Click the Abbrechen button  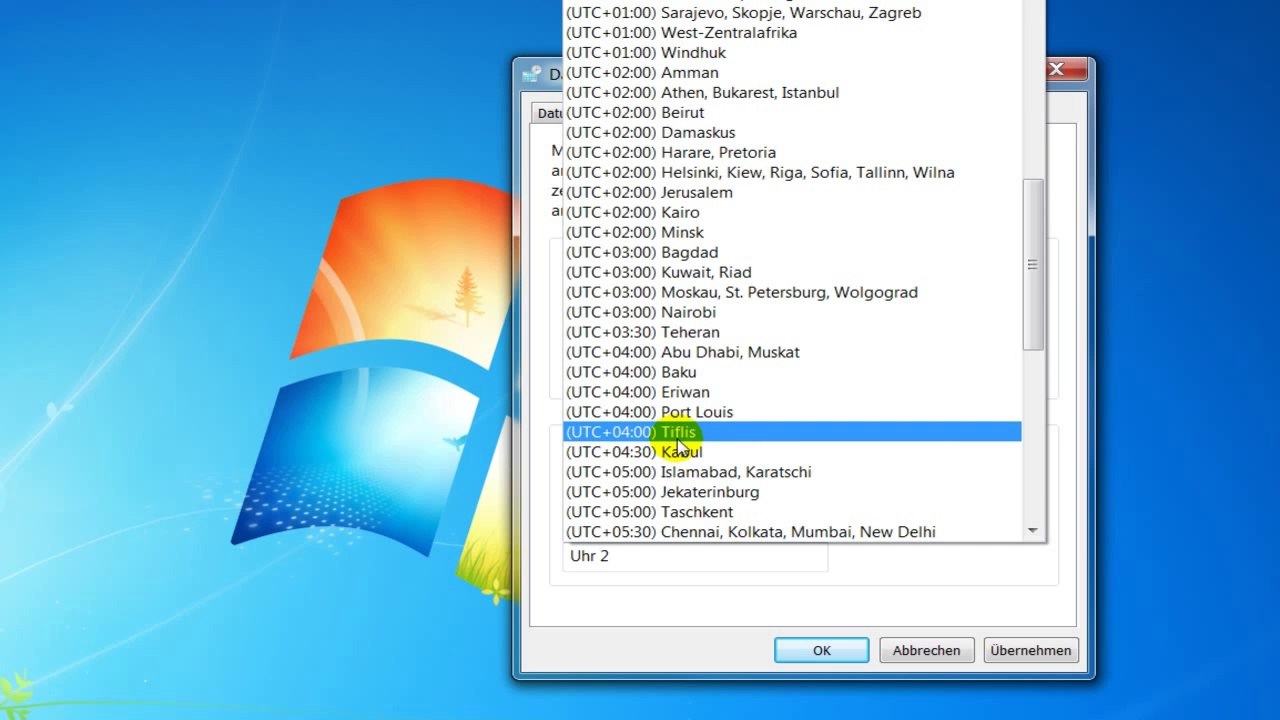(x=926, y=650)
